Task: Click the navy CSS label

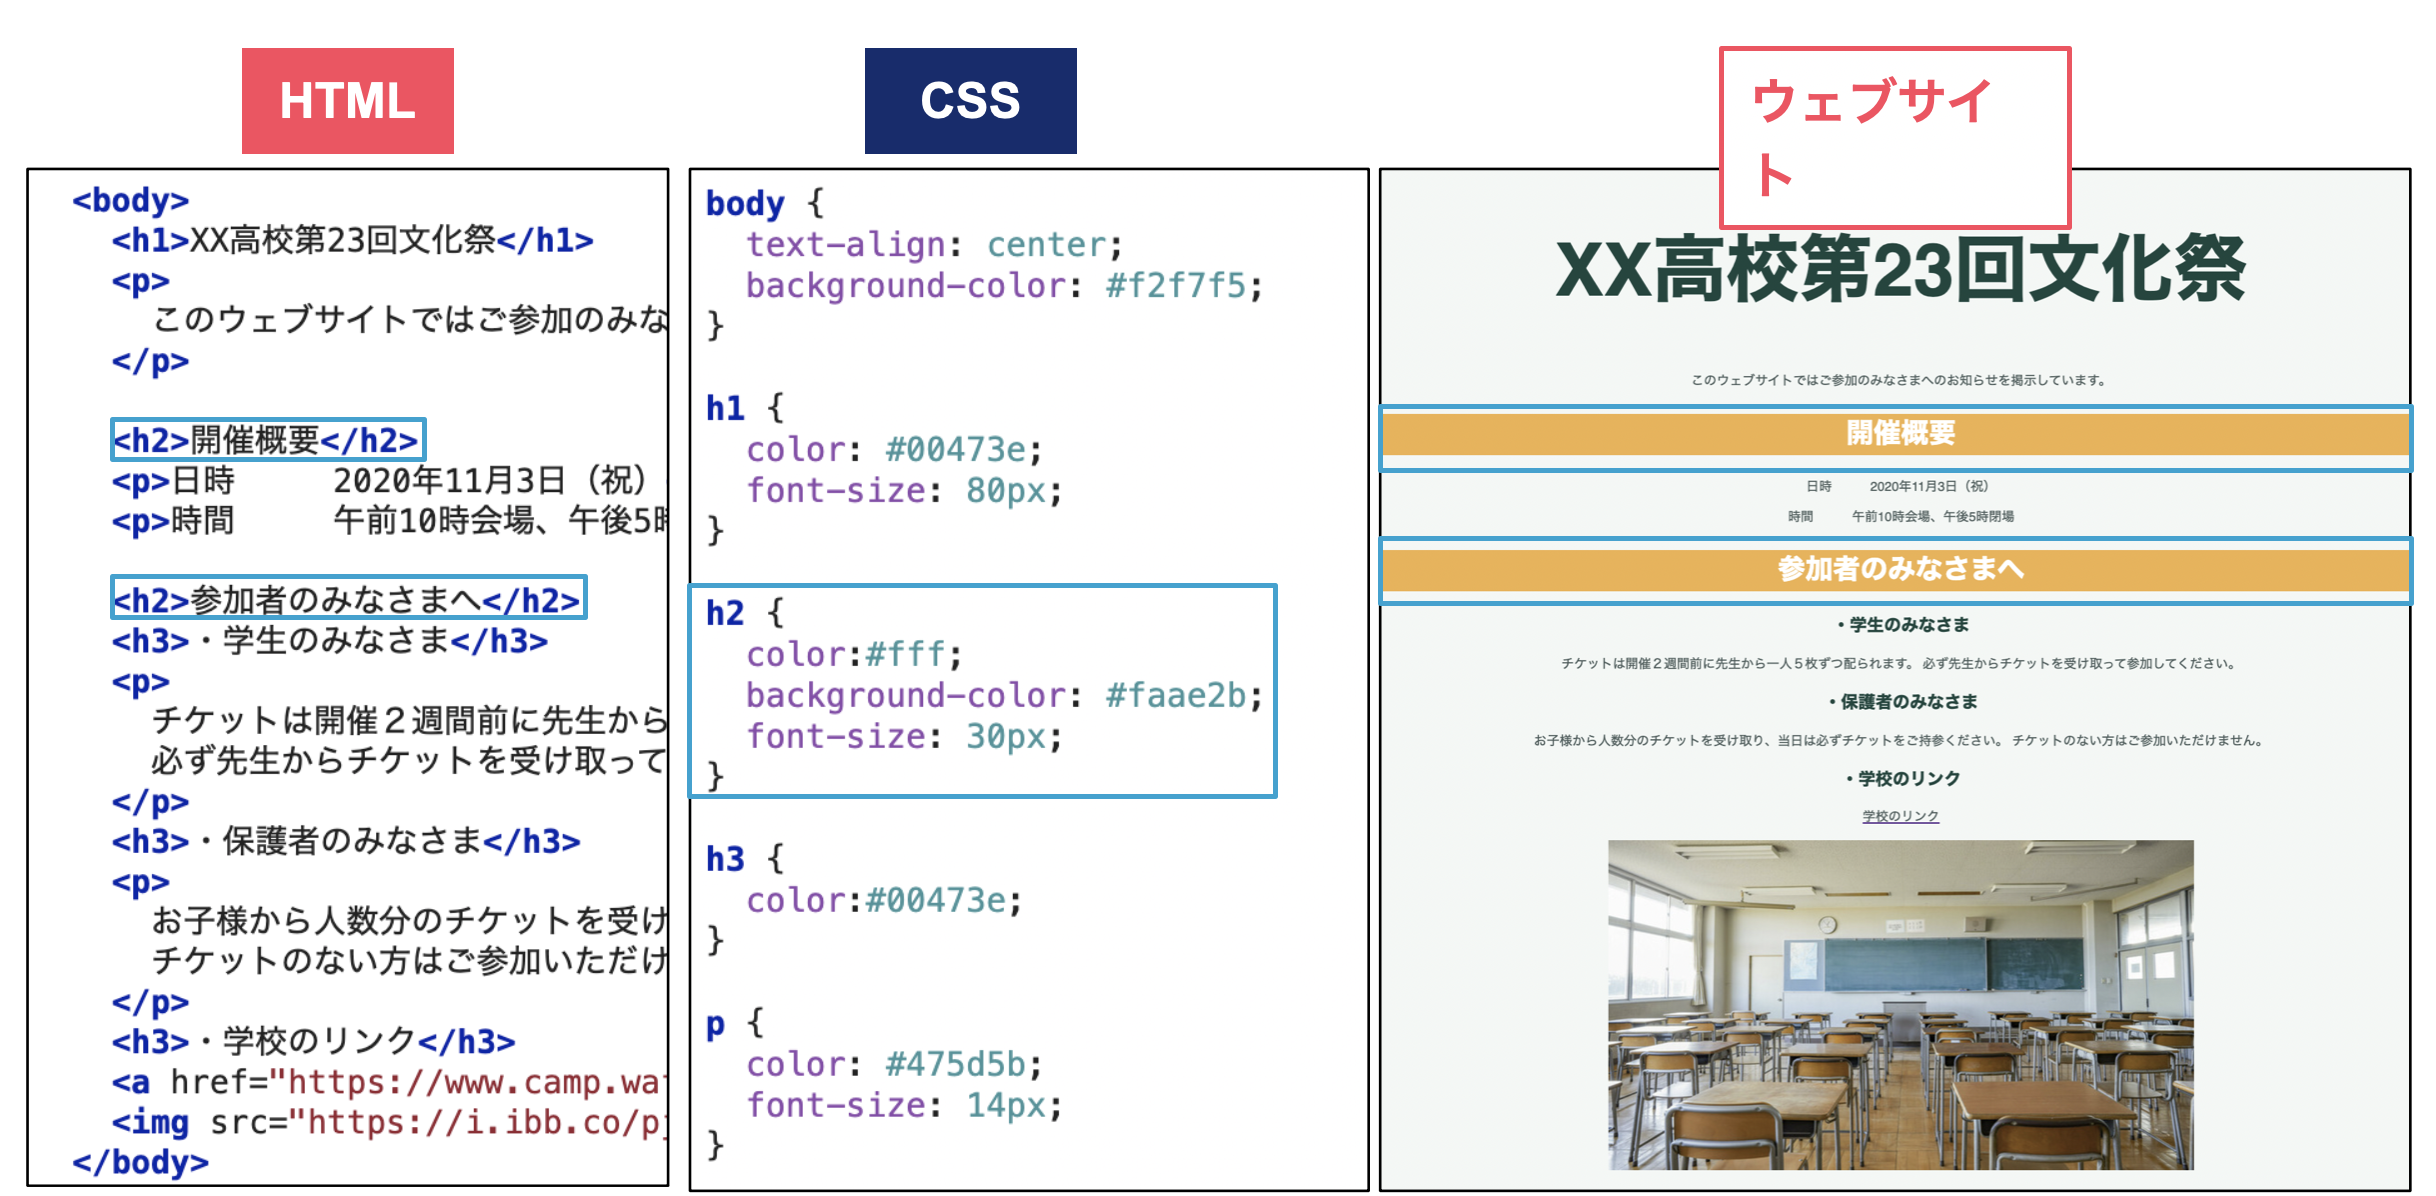Action: click(970, 101)
